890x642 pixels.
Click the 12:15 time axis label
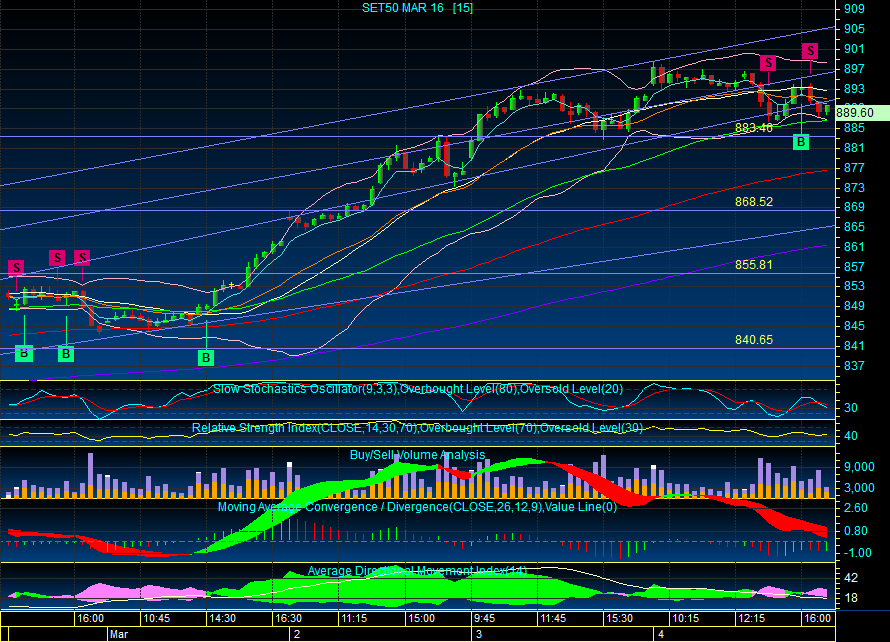pos(751,618)
